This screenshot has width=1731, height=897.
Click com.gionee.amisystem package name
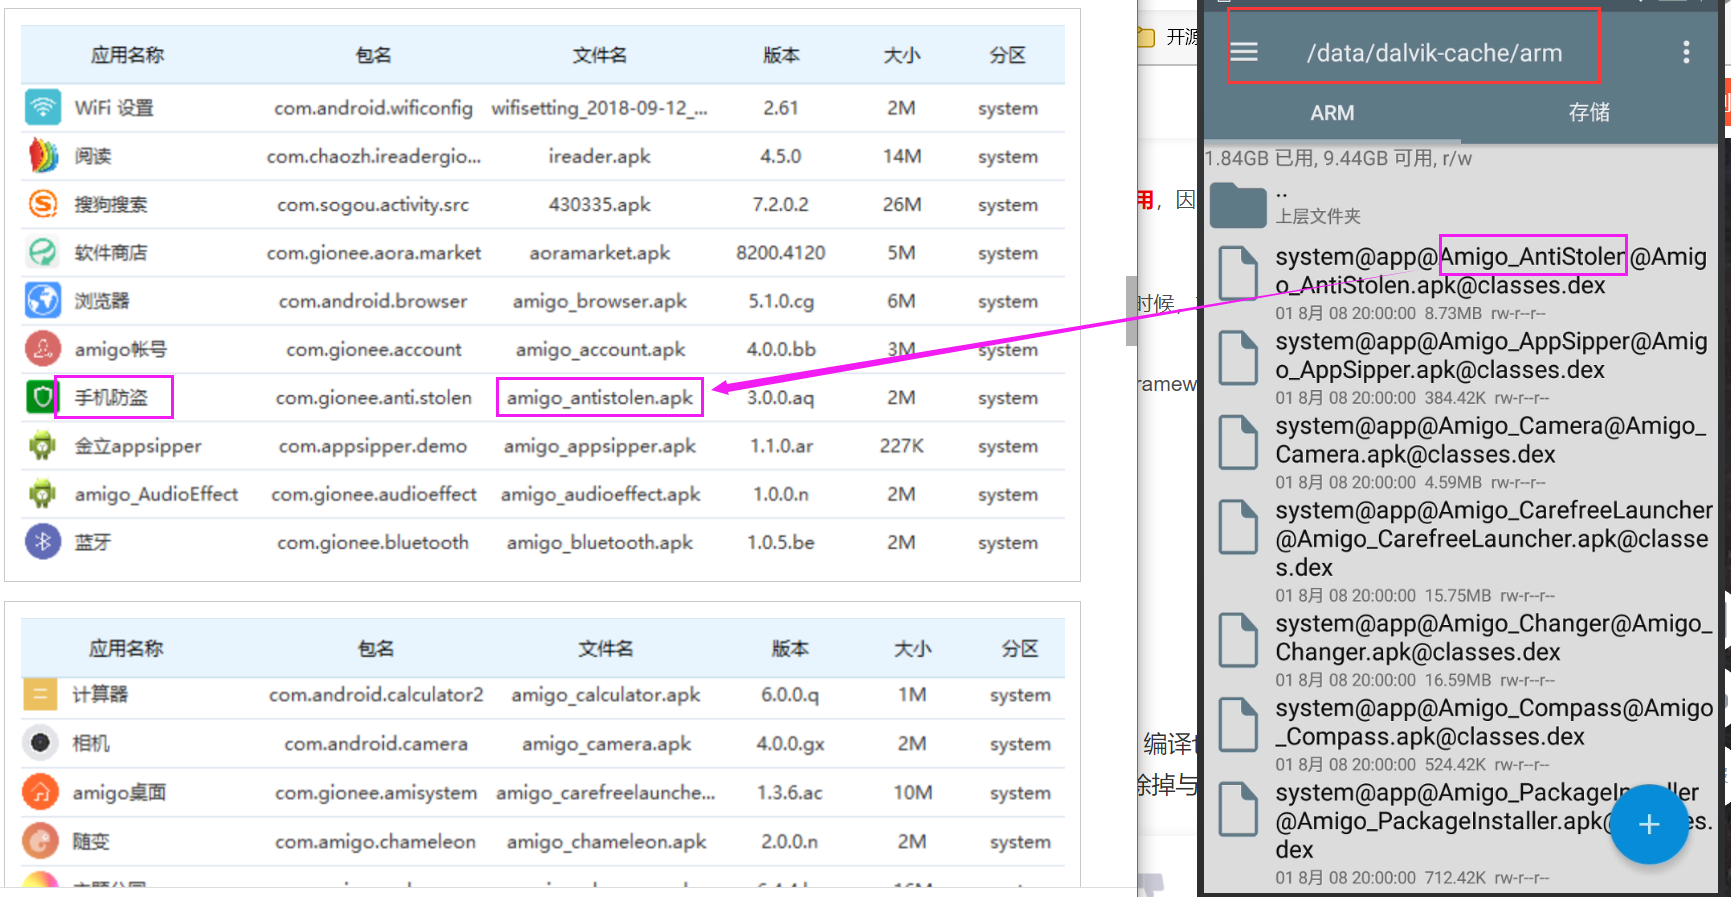tap(376, 792)
